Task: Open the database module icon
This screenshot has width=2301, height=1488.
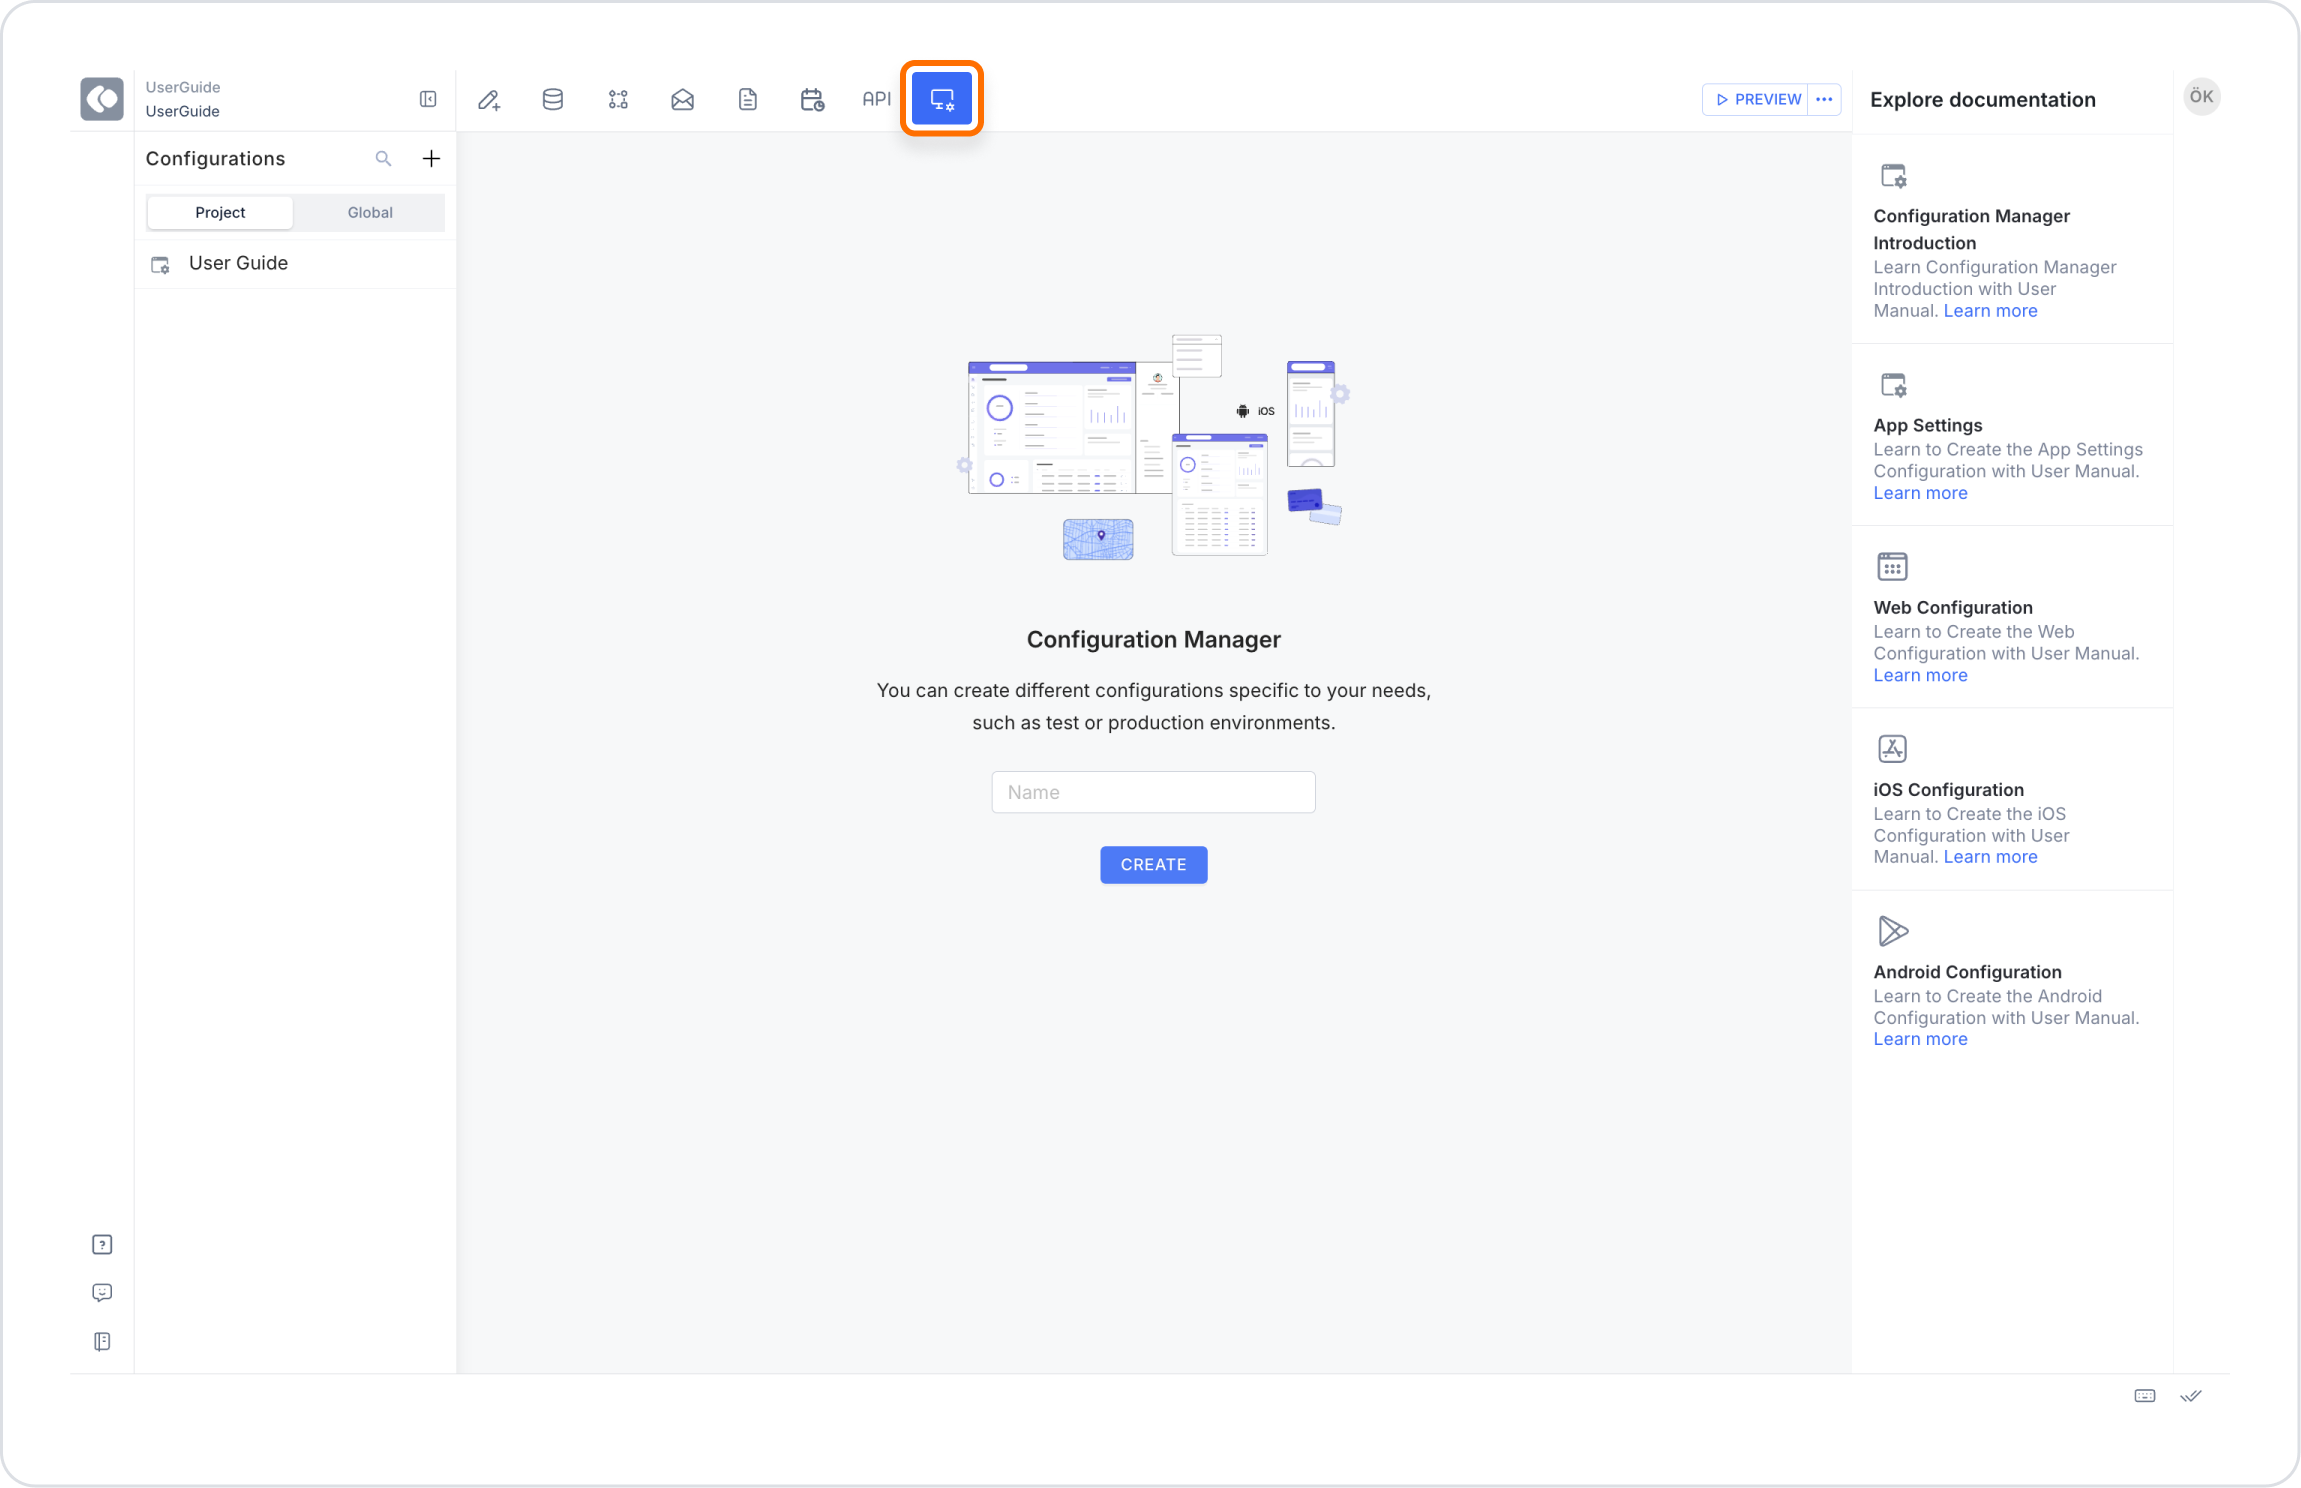Action: tap(553, 99)
